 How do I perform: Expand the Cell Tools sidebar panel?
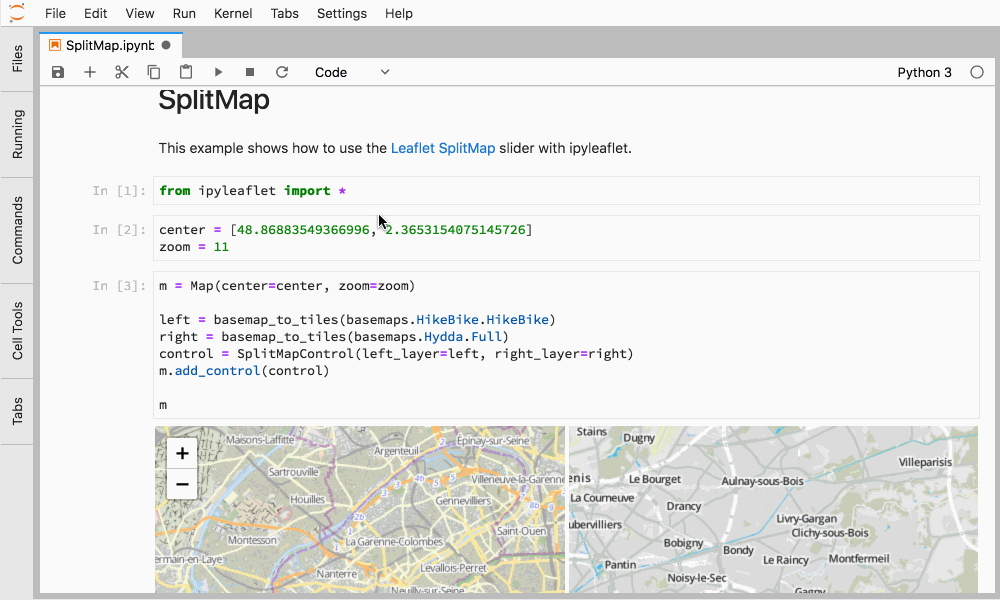(x=16, y=330)
